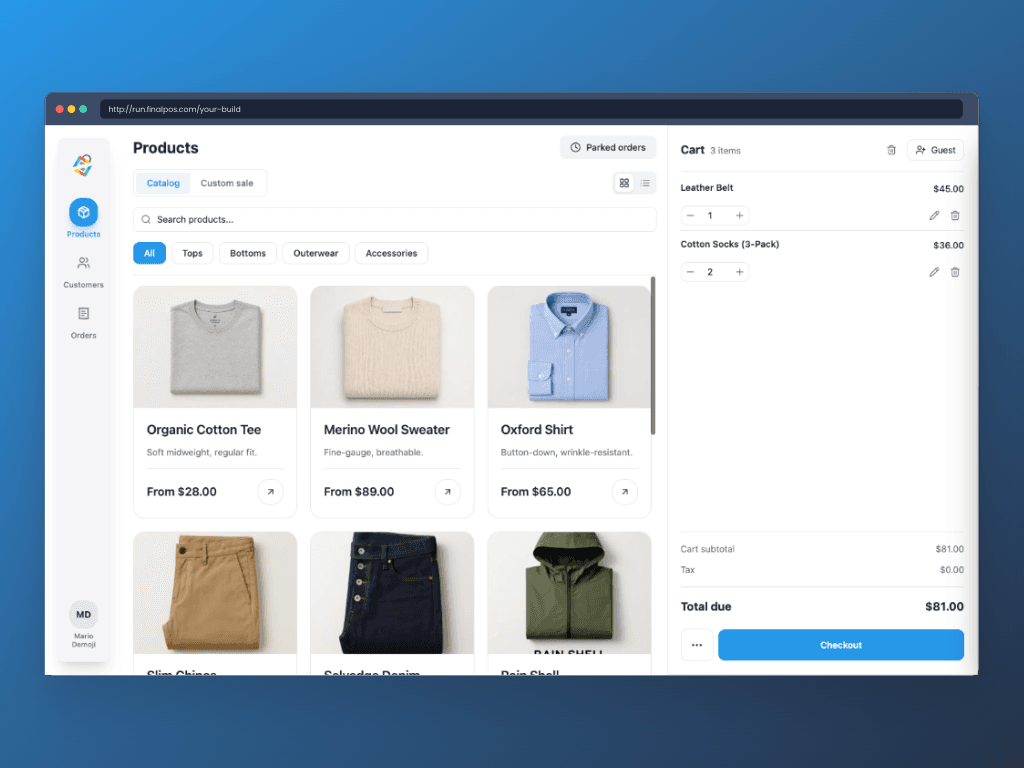Viewport: 1024px width, 768px height.
Task: Click the dark denim product image
Action: [392, 592]
